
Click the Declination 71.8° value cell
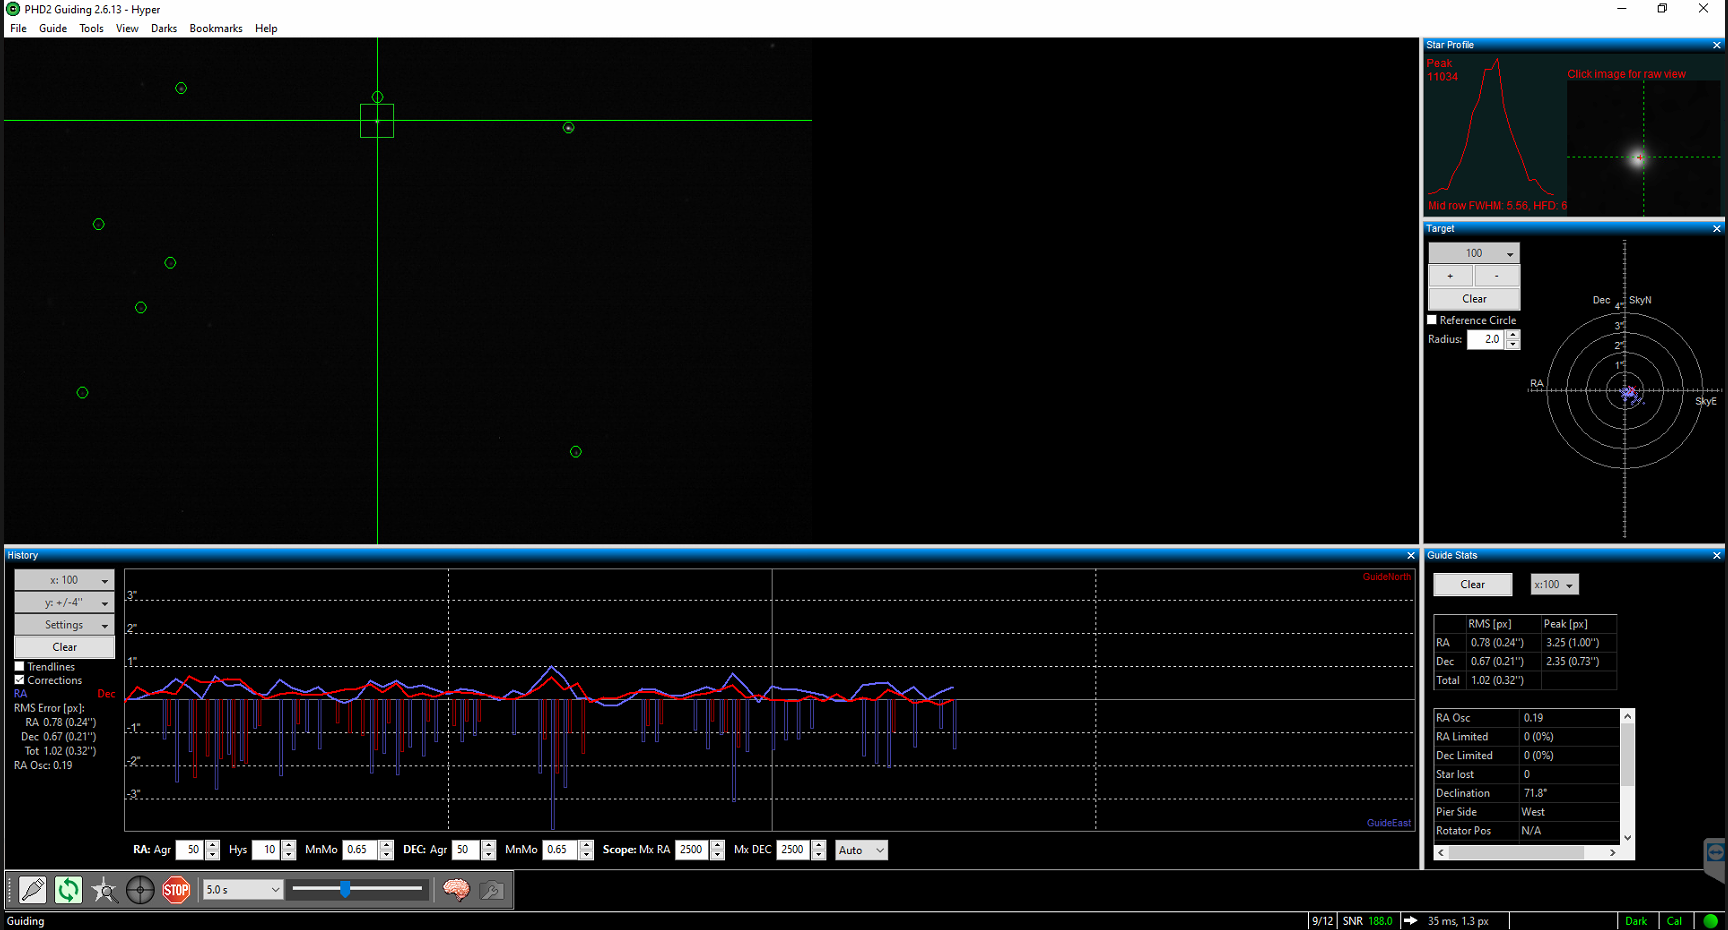pos(1569,793)
